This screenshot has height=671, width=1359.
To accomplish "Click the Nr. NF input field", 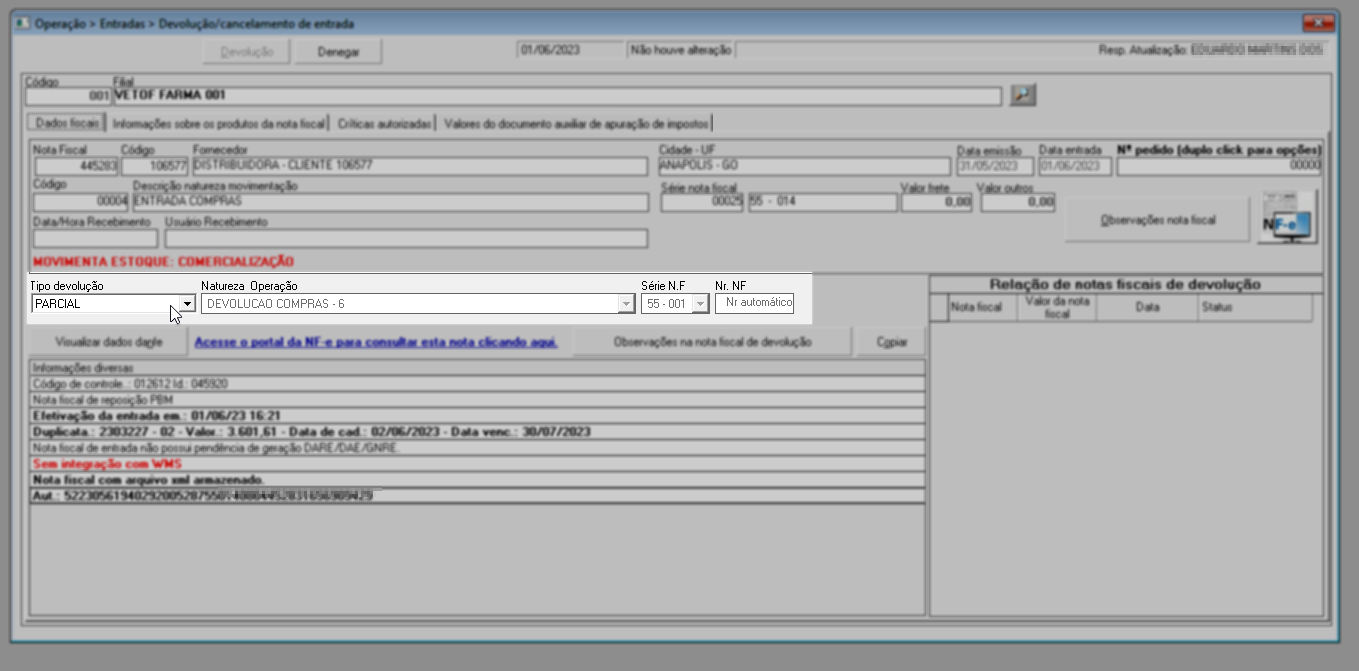I will (x=755, y=303).
